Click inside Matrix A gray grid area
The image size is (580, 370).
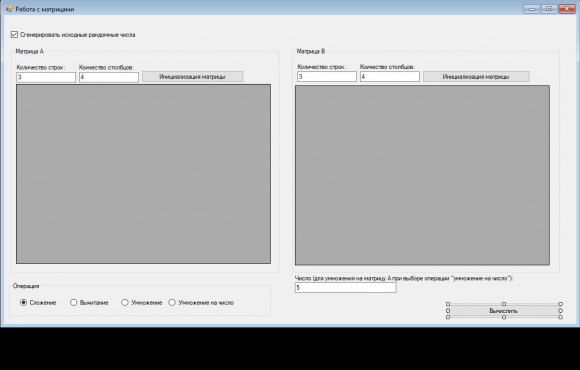[143, 174]
